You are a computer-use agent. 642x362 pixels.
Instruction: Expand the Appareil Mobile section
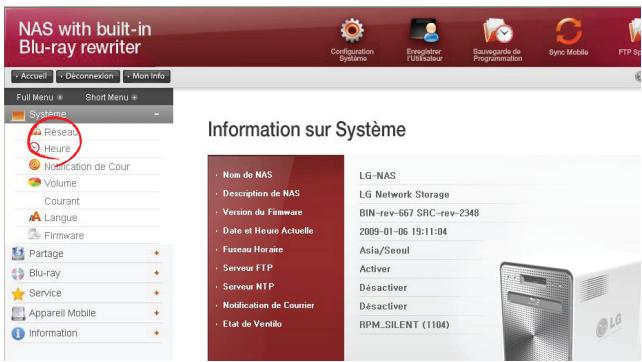pos(156,313)
